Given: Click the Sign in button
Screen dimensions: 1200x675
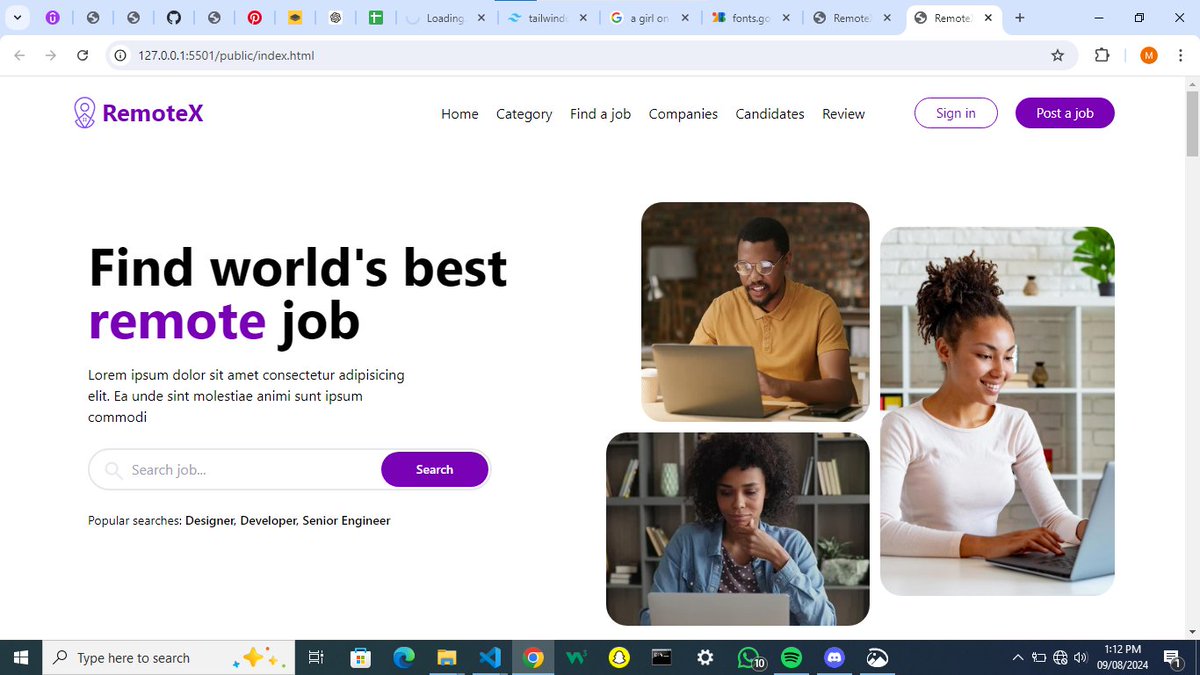Looking at the screenshot, I should point(956,113).
